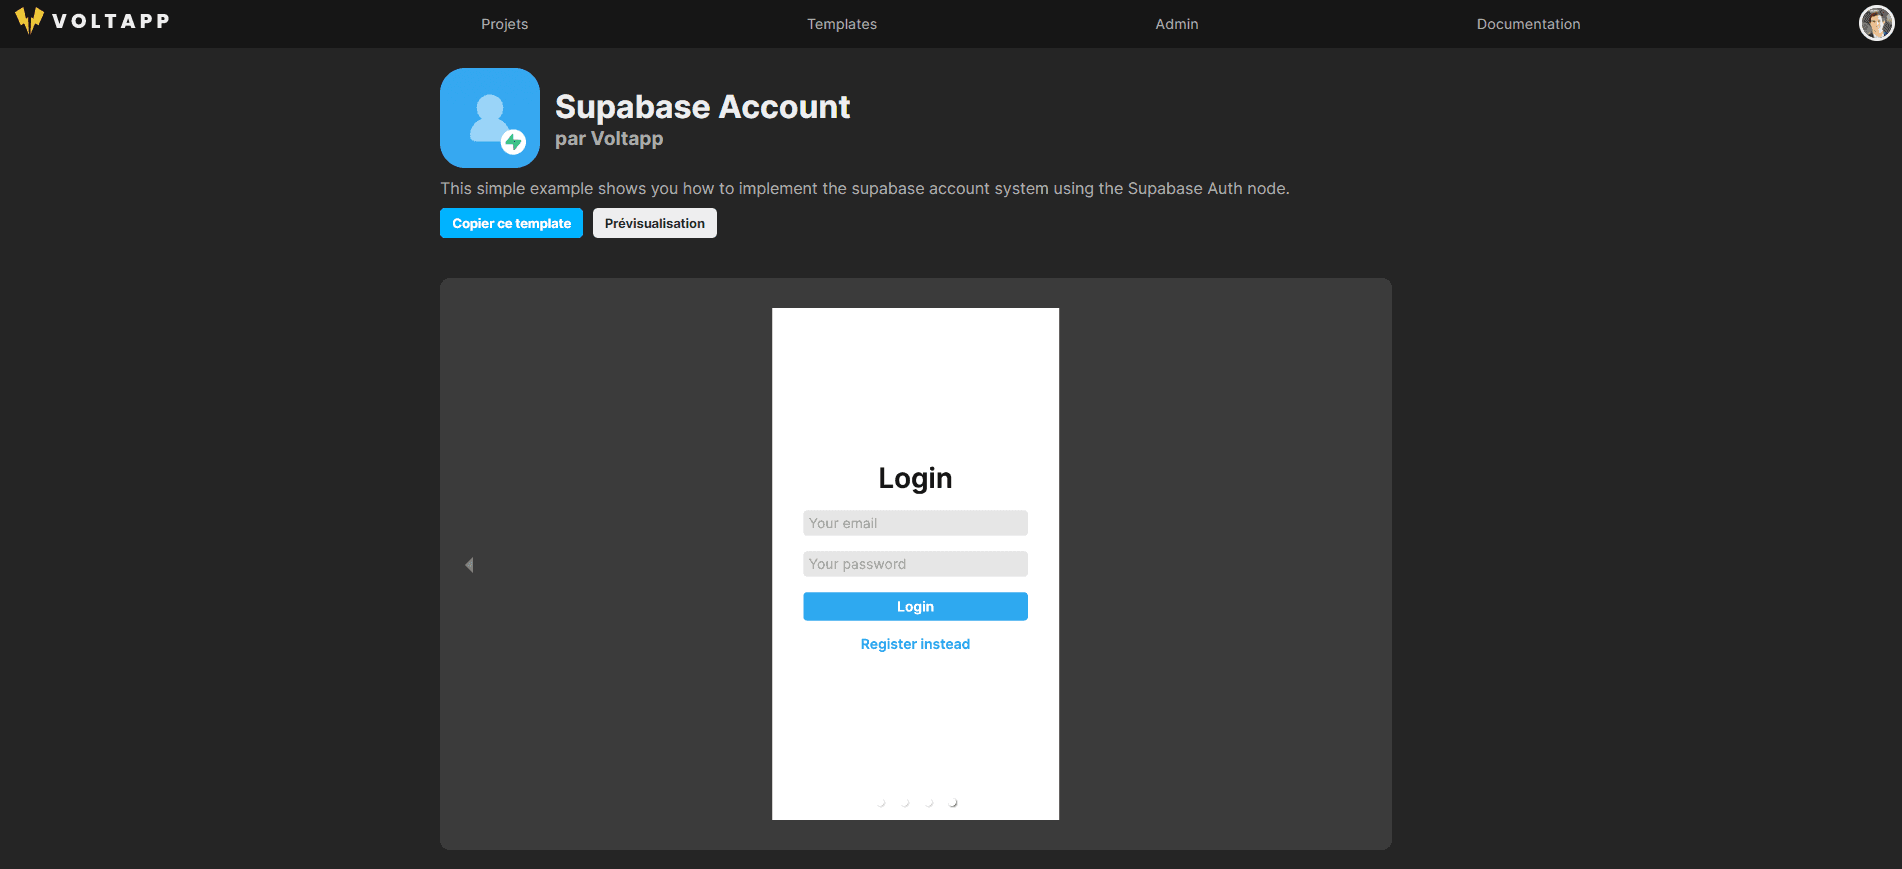Open the Admin section

pyautogui.click(x=1176, y=24)
